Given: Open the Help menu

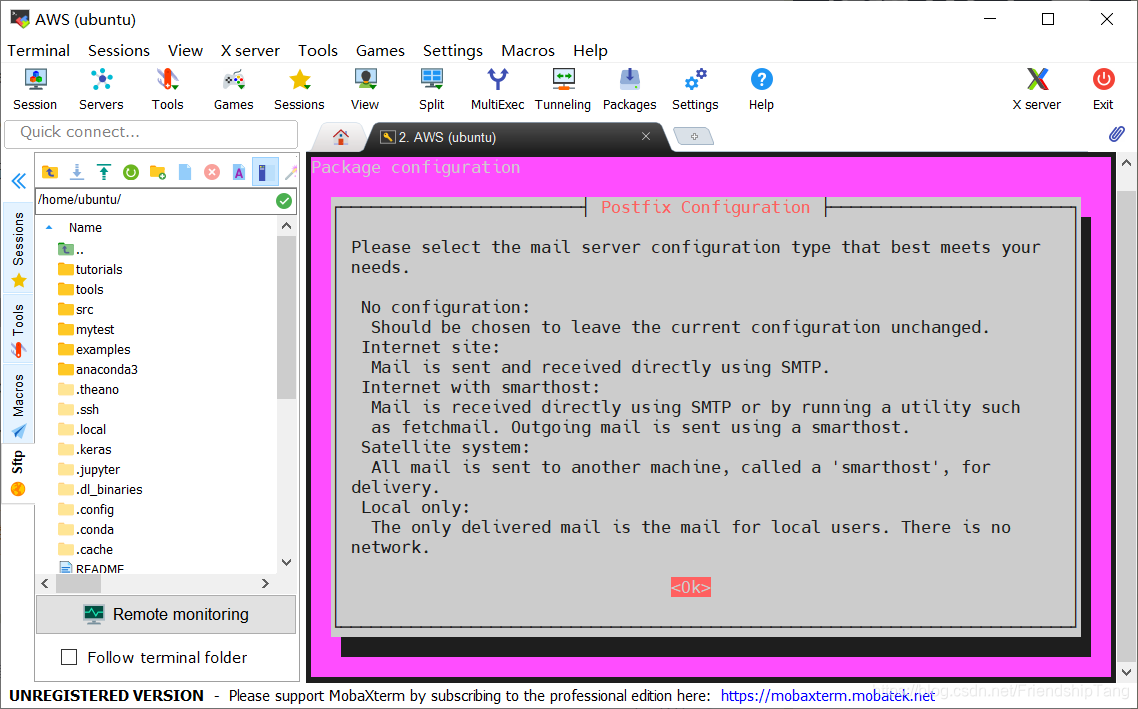Looking at the screenshot, I should click(590, 51).
